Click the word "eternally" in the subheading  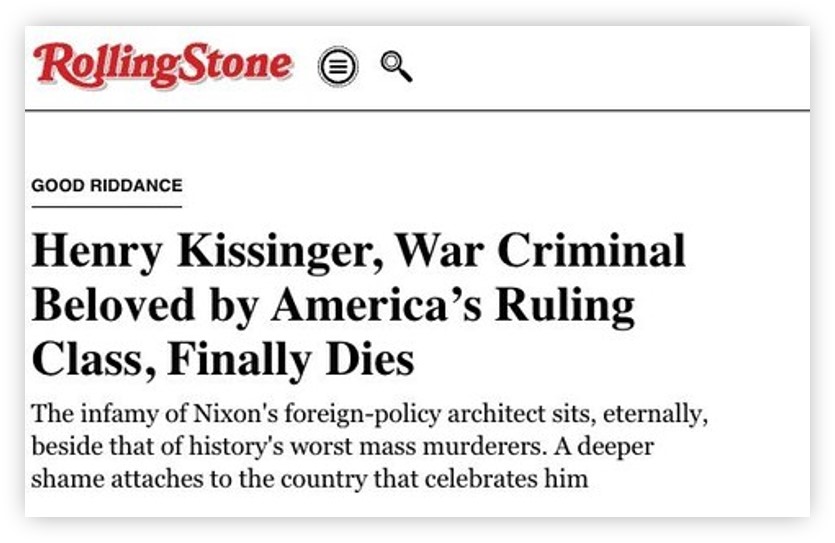608,414
